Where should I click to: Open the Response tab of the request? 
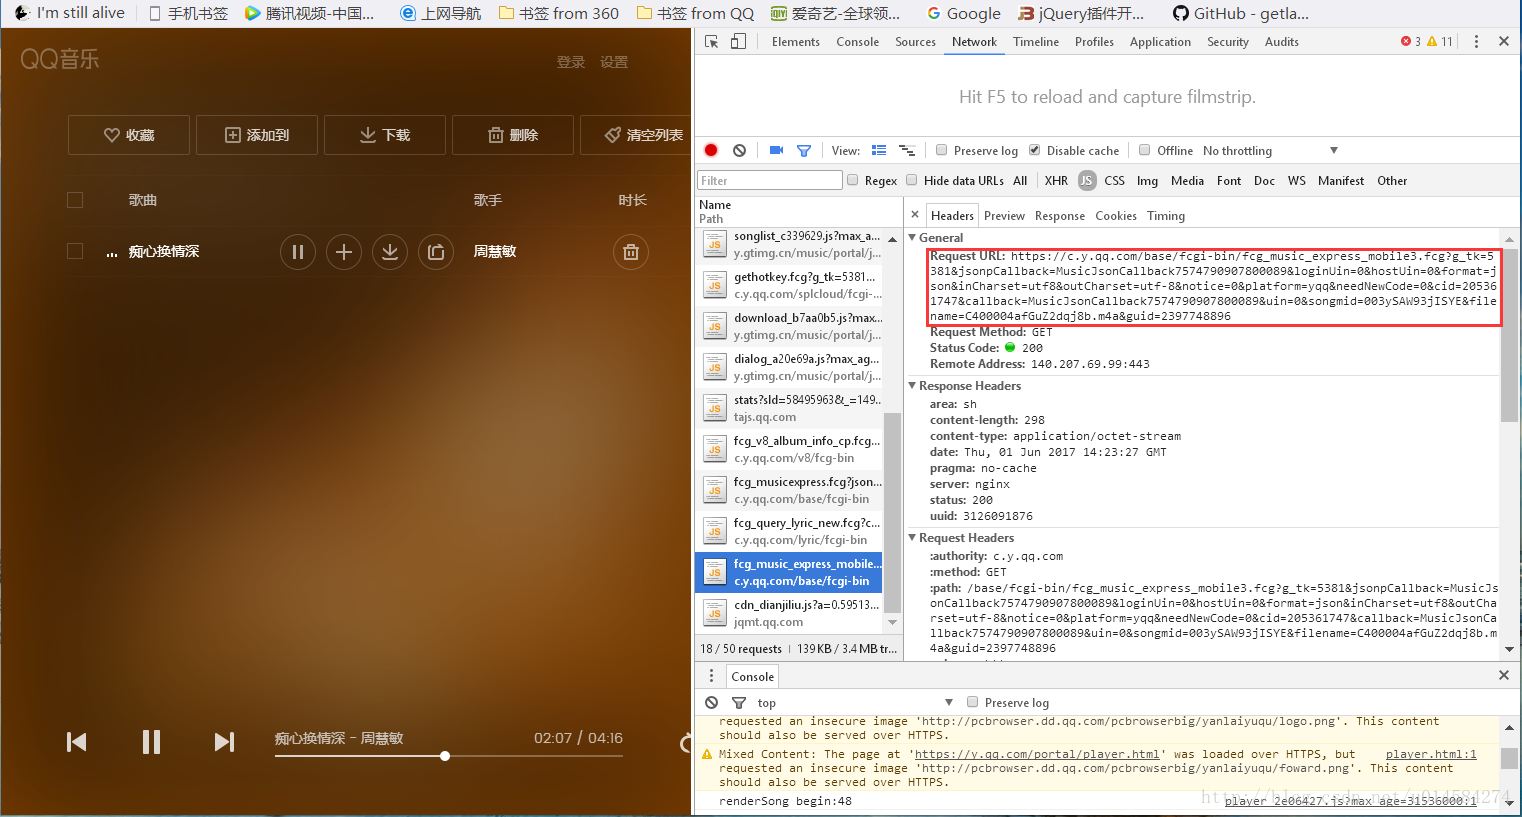pyautogui.click(x=1060, y=216)
